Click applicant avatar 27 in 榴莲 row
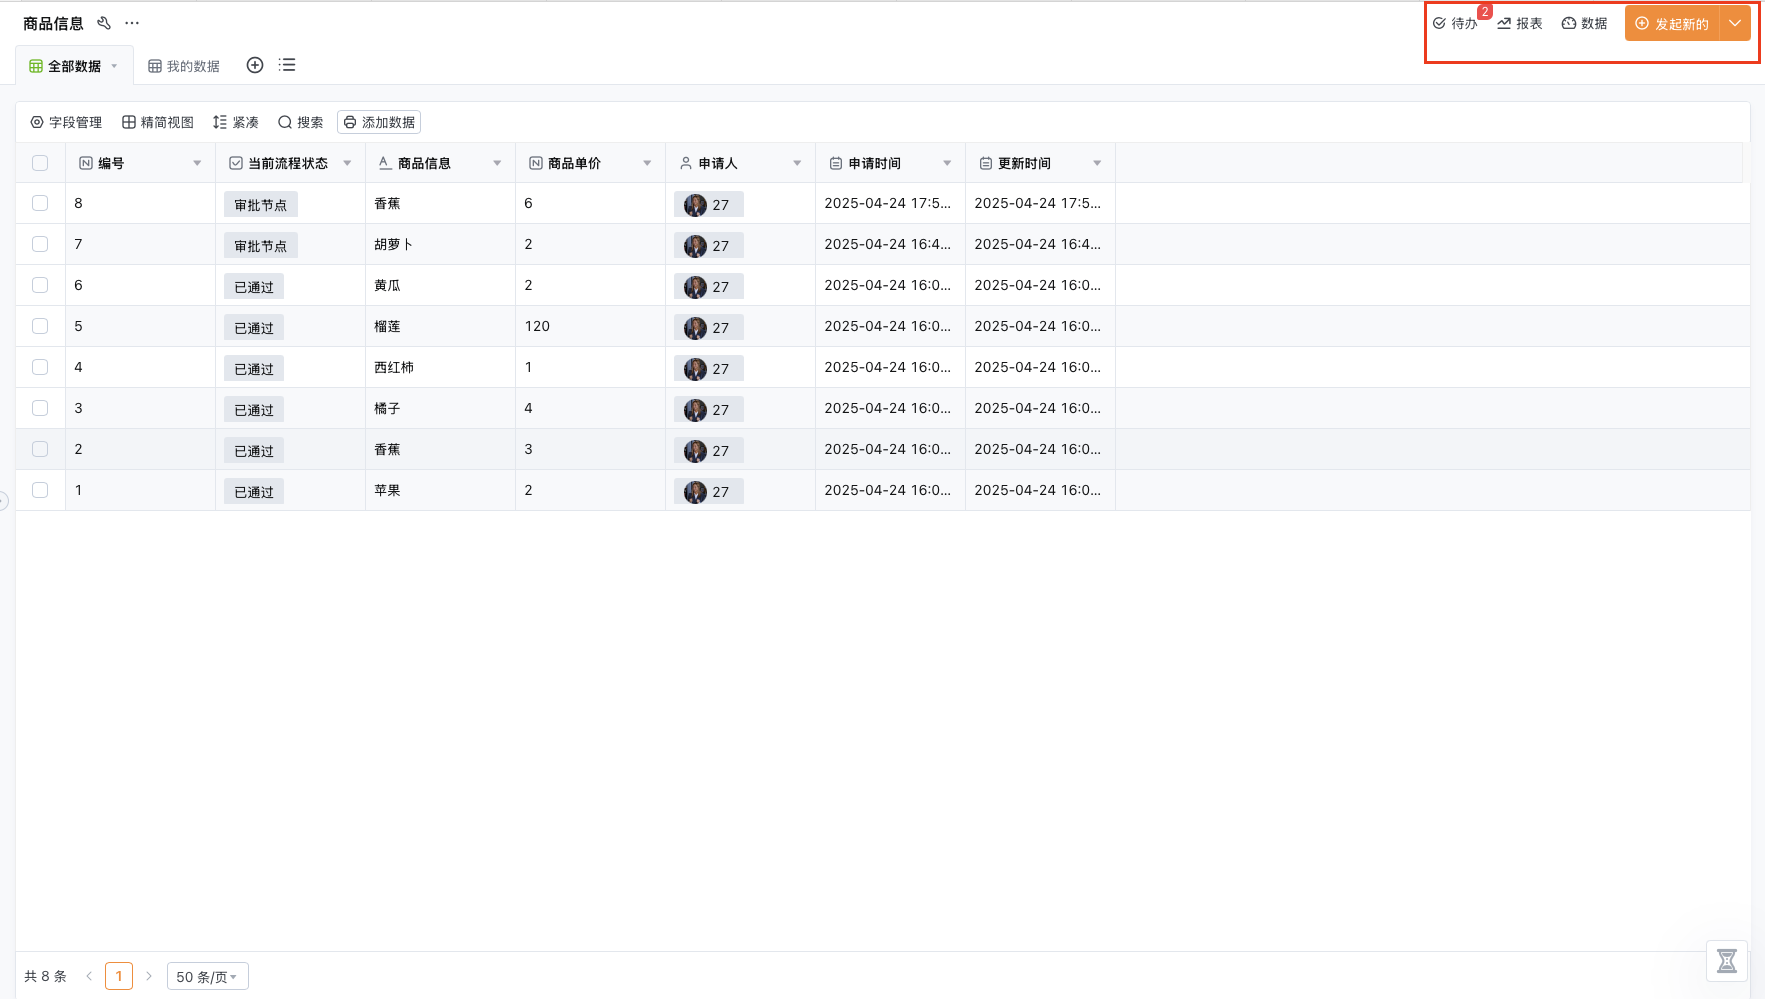 click(709, 327)
